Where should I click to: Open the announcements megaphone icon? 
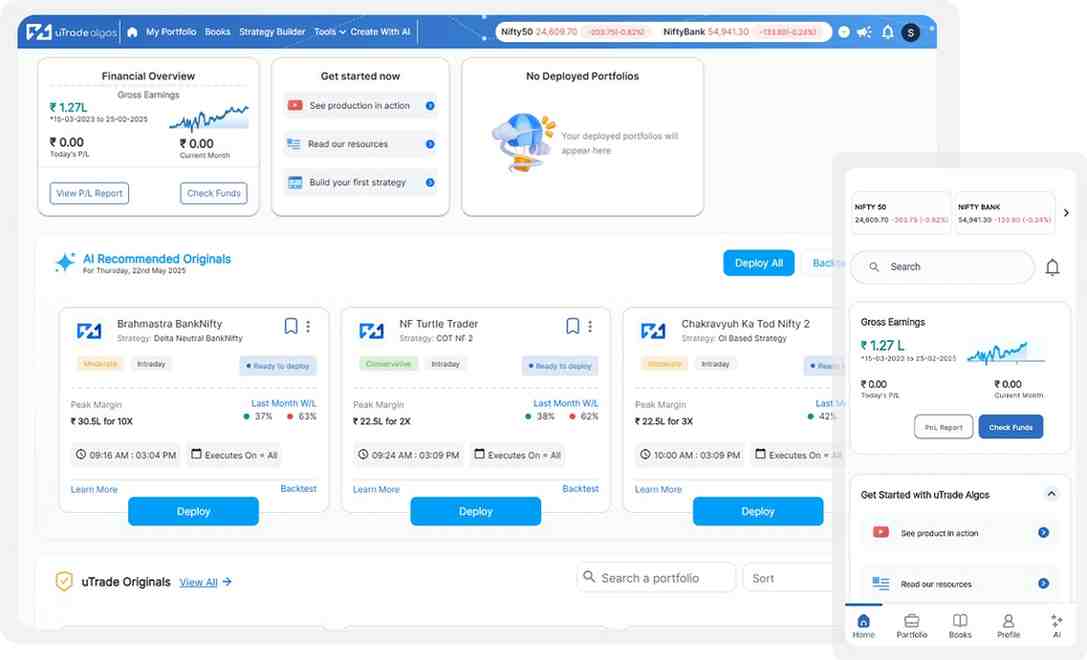(864, 32)
